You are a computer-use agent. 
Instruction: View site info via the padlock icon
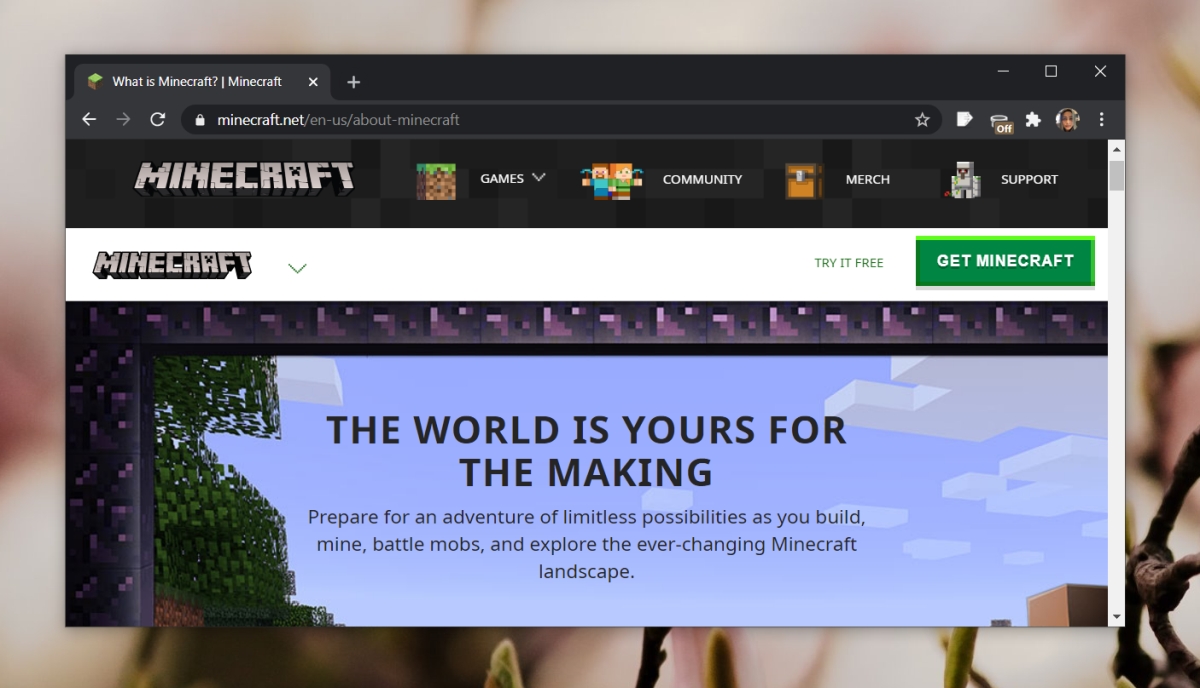200,120
